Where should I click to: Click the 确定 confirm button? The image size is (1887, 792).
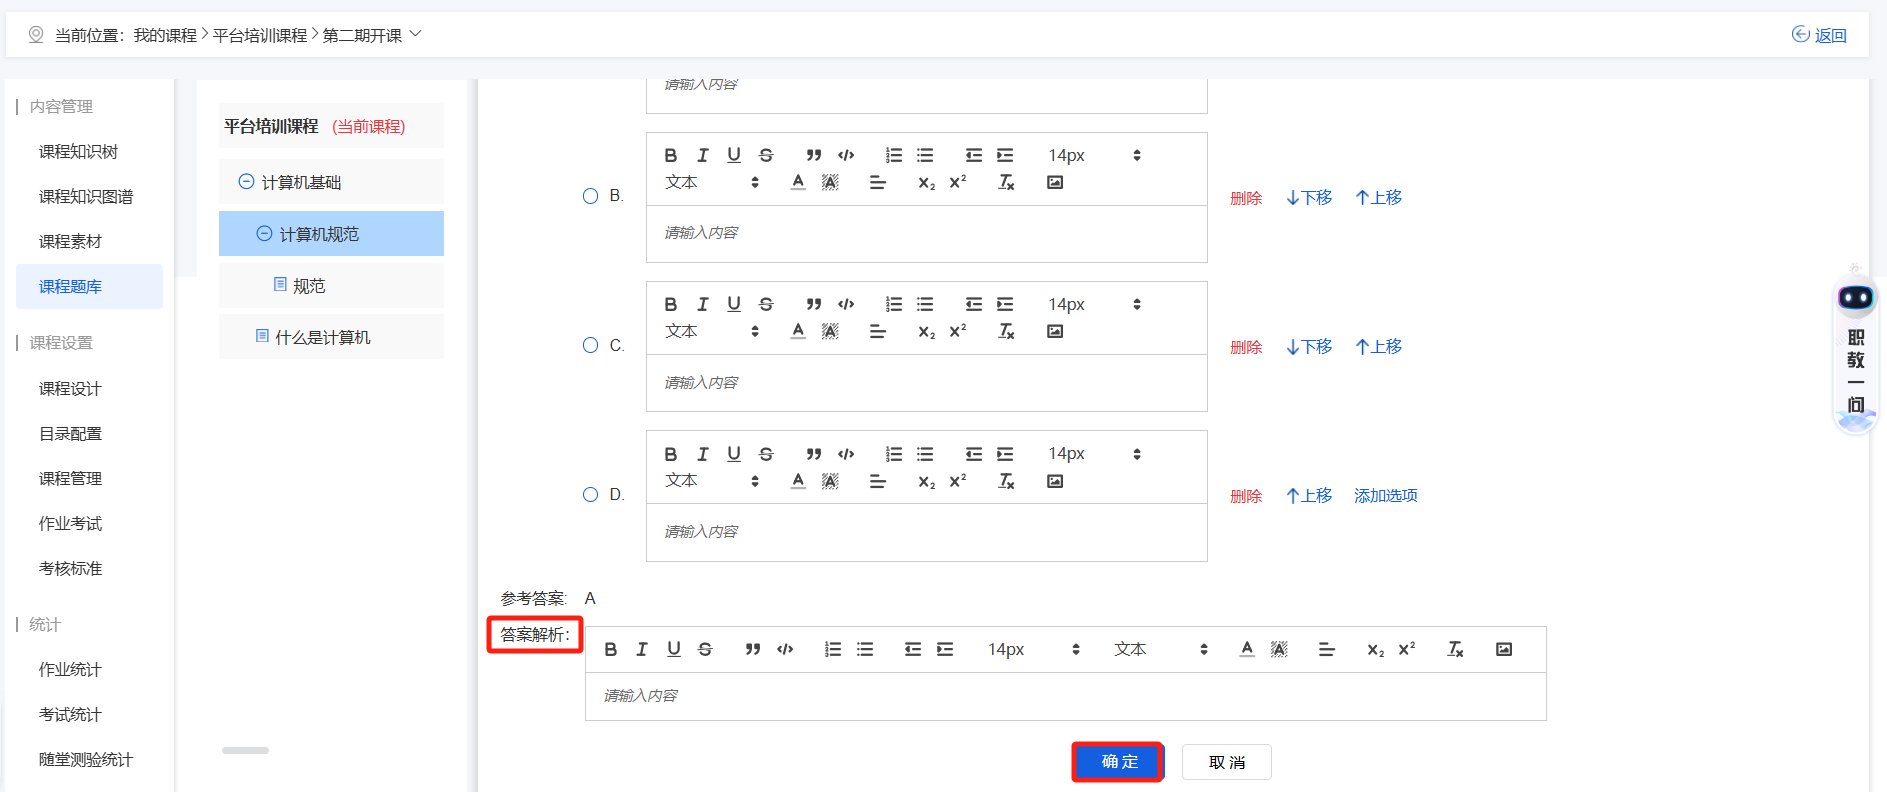tap(1118, 762)
